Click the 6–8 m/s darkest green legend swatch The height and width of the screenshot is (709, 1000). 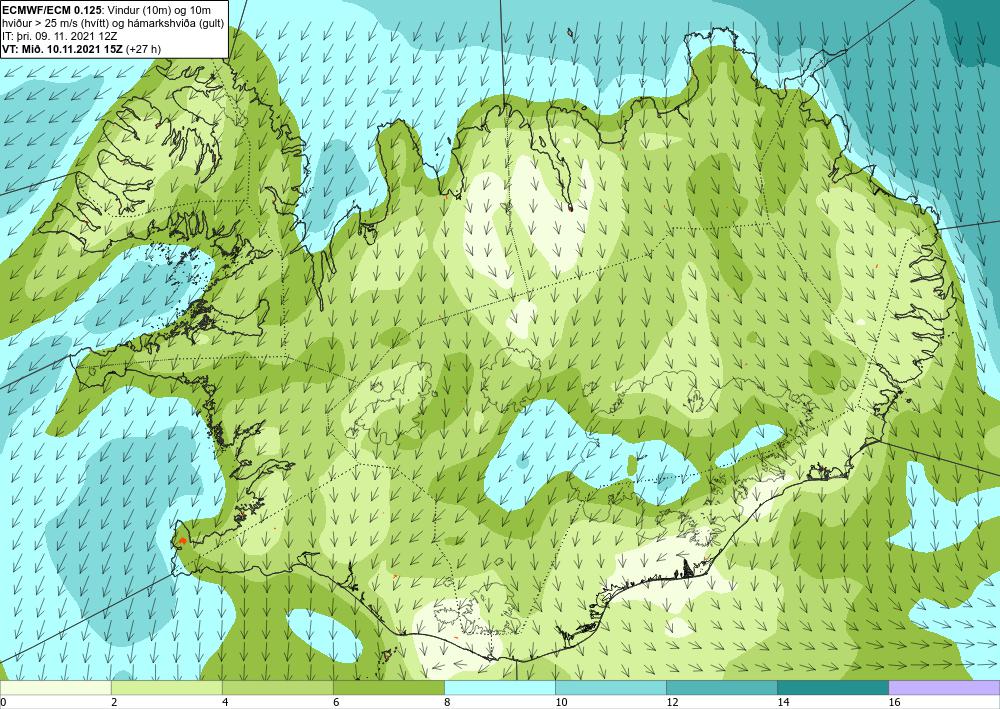pyautogui.click(x=388, y=688)
